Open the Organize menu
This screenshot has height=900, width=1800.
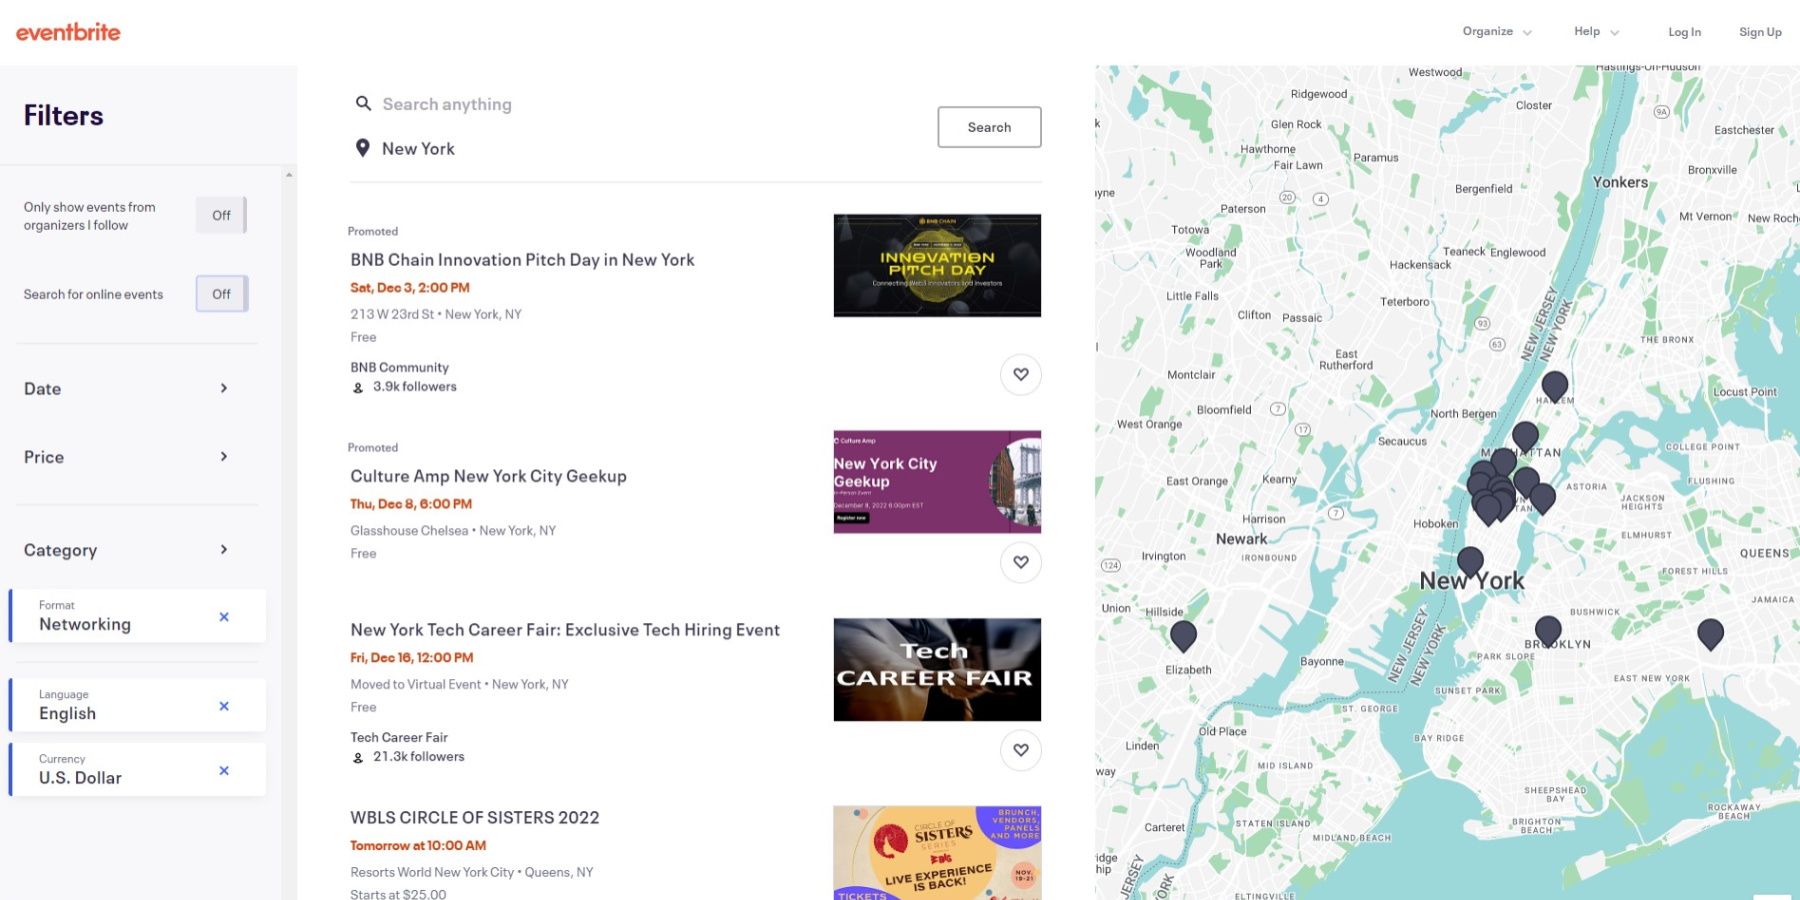point(1496,32)
